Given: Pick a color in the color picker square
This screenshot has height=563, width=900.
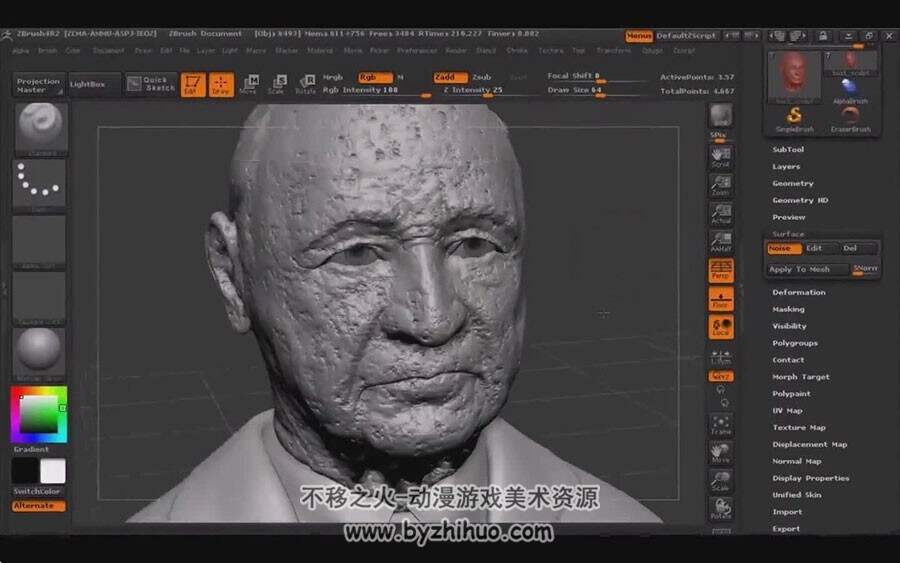Looking at the screenshot, I should click(x=38, y=414).
